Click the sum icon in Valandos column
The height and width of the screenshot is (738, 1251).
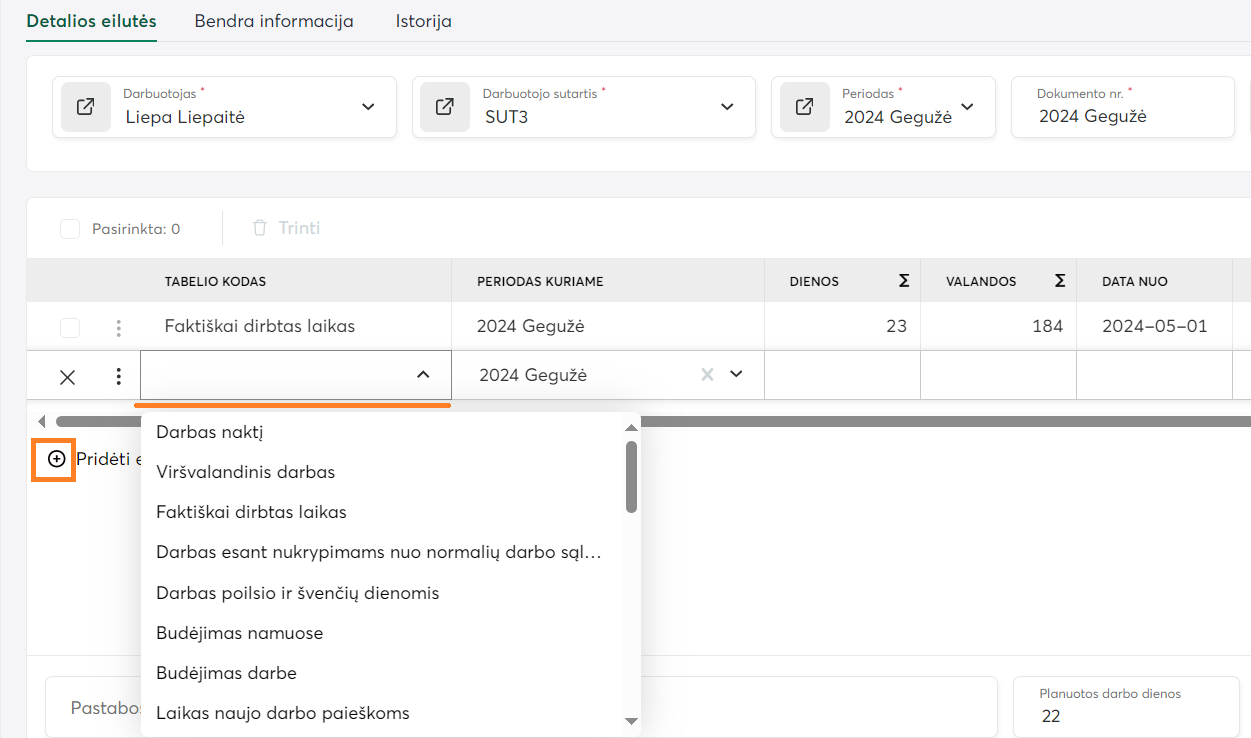point(1060,281)
